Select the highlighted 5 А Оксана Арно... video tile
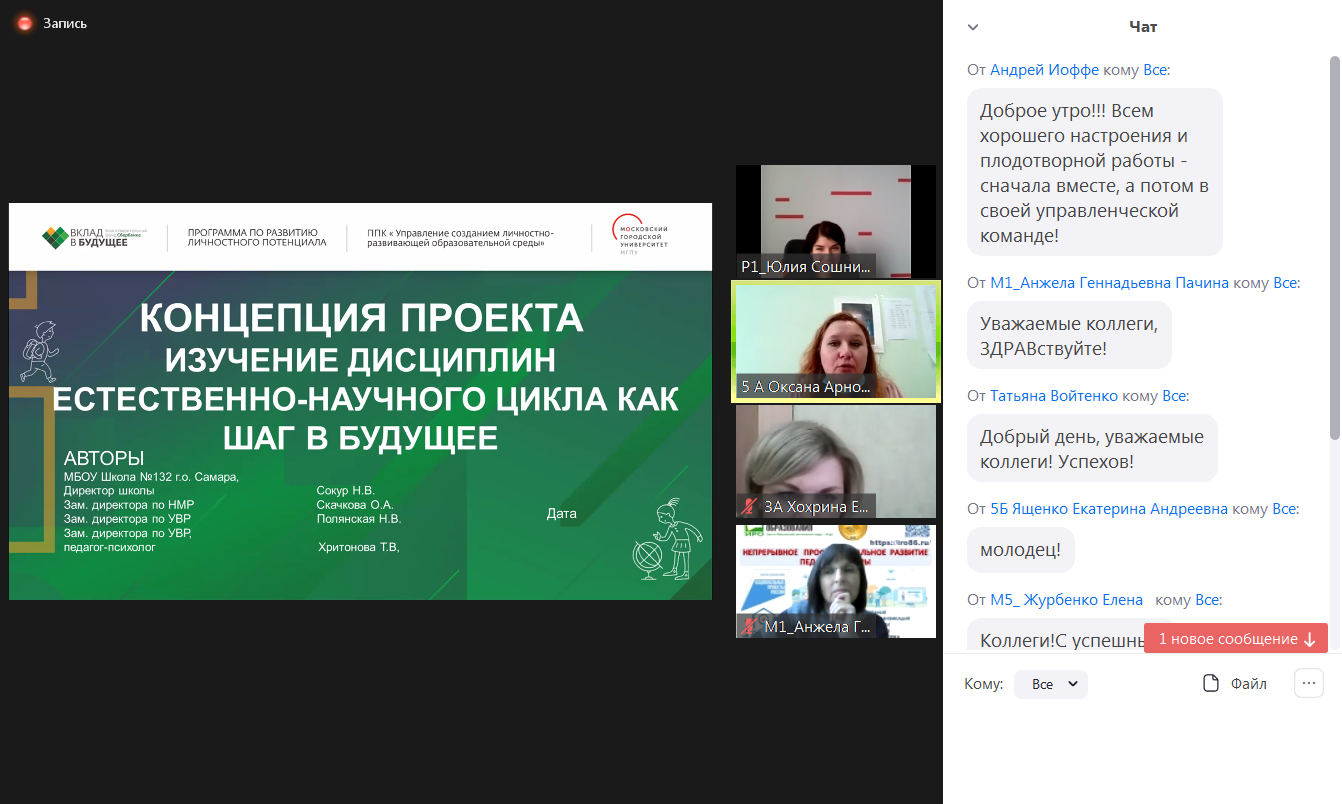This screenshot has width=1342, height=804. 835,341
